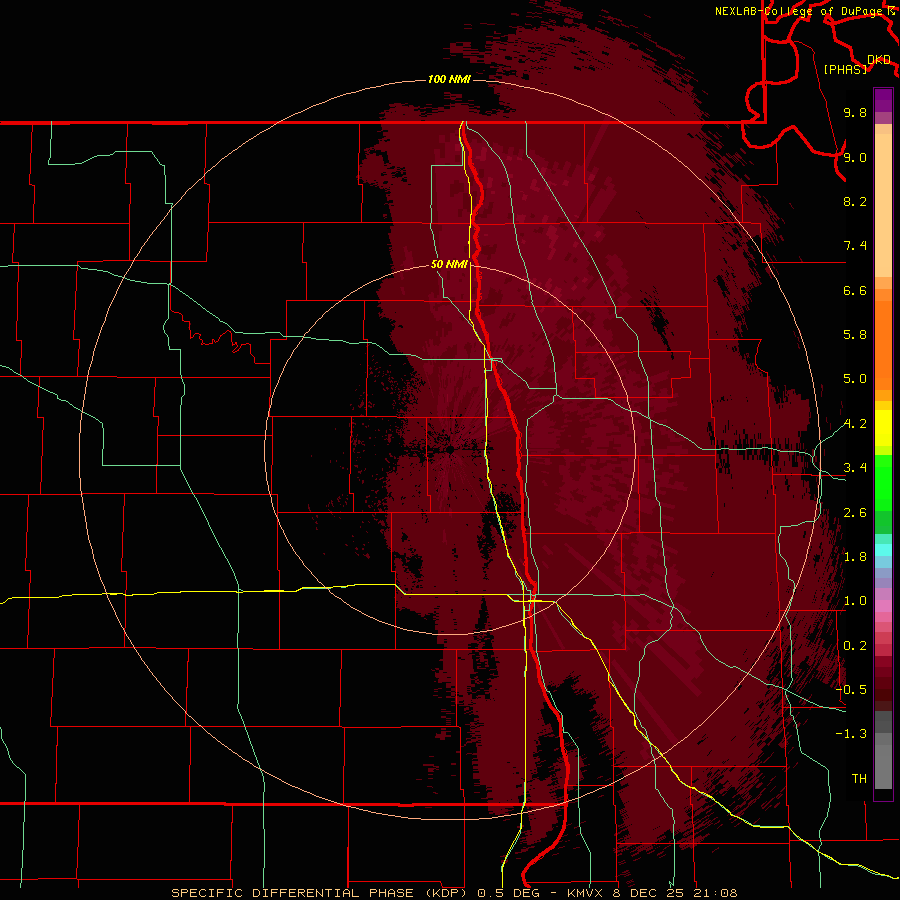
Task: Click the 4.2 value on the color scale
Action: [x=855, y=424]
